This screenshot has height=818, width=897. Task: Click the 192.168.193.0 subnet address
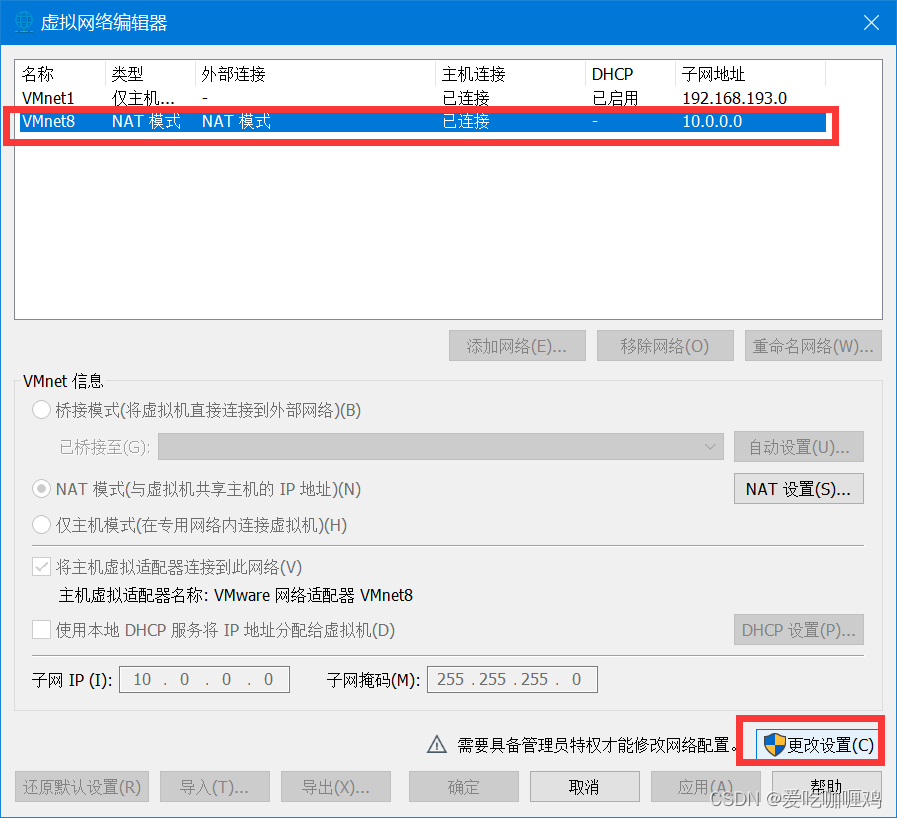[735, 98]
